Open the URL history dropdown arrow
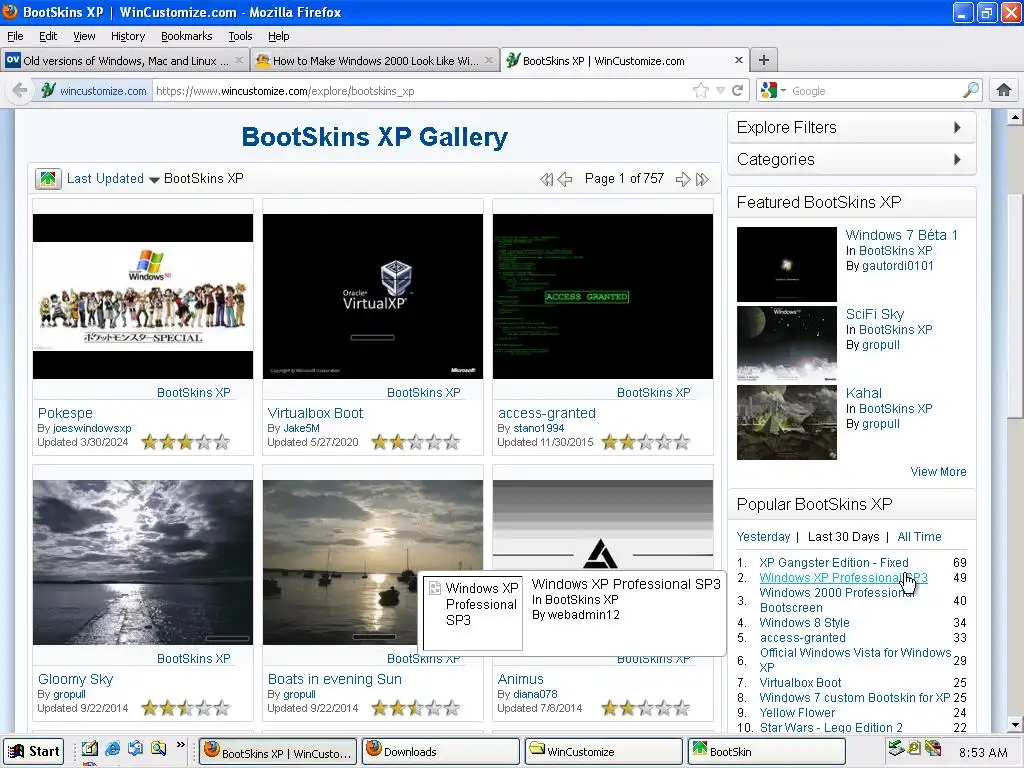The image size is (1024, 768). [x=720, y=90]
